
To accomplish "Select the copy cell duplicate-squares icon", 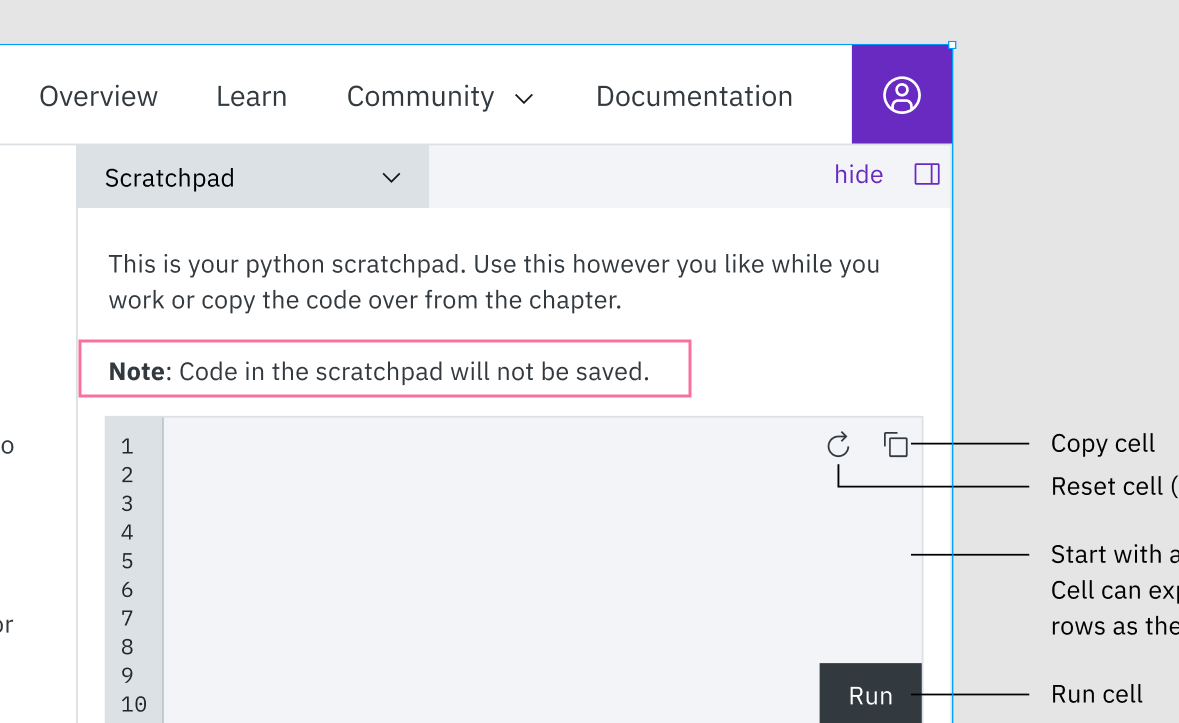I will pos(895,444).
